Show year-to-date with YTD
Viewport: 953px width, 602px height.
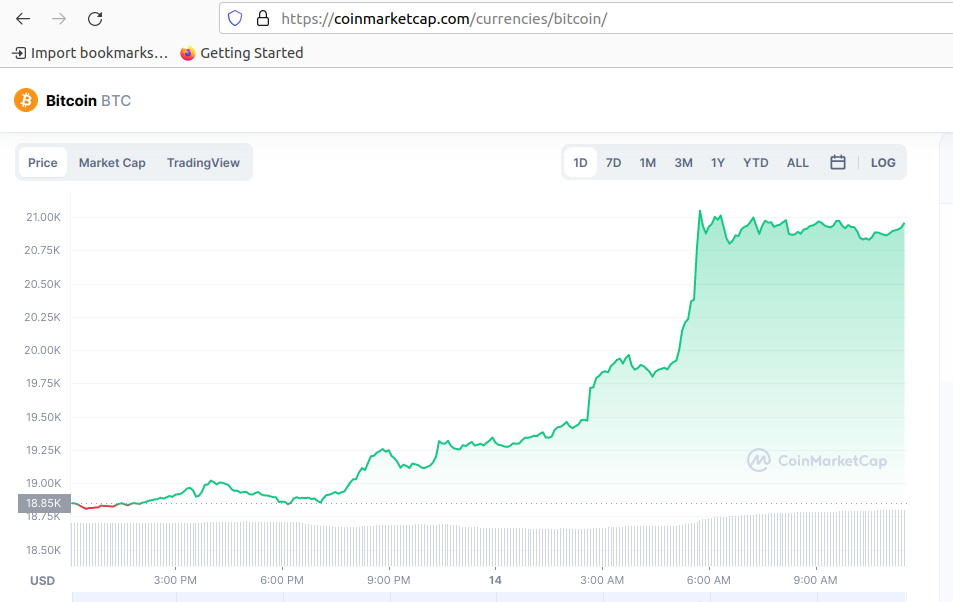755,162
